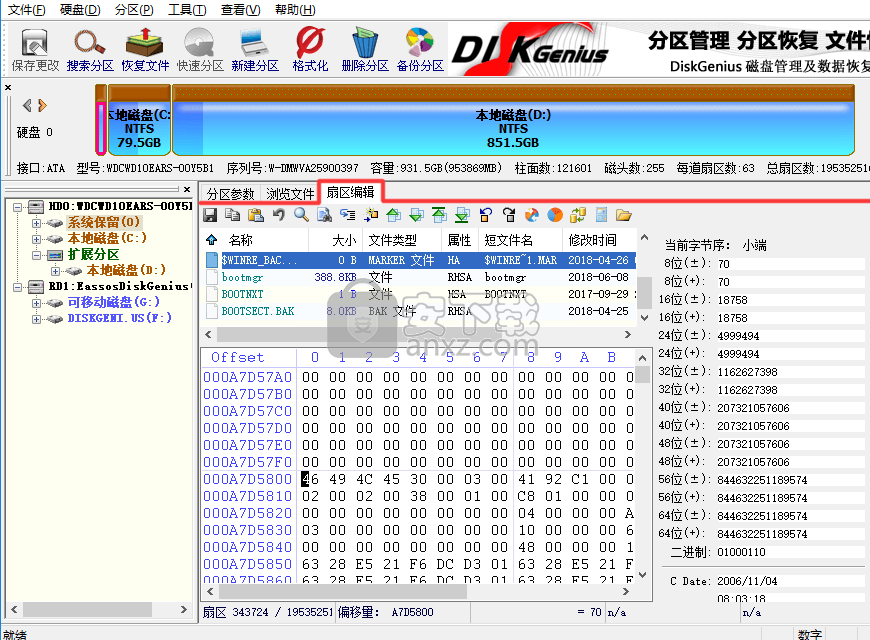Open the 帮助(H) menu
The image size is (870, 640).
point(295,10)
